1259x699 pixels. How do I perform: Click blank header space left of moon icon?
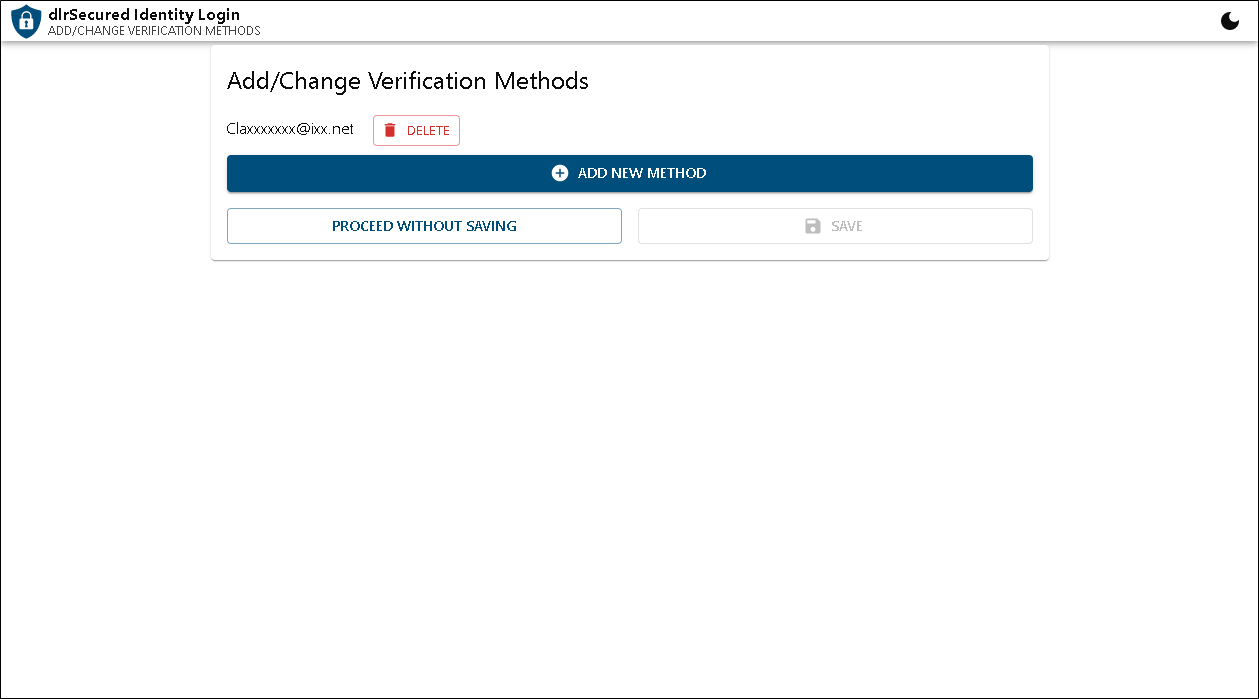800,21
